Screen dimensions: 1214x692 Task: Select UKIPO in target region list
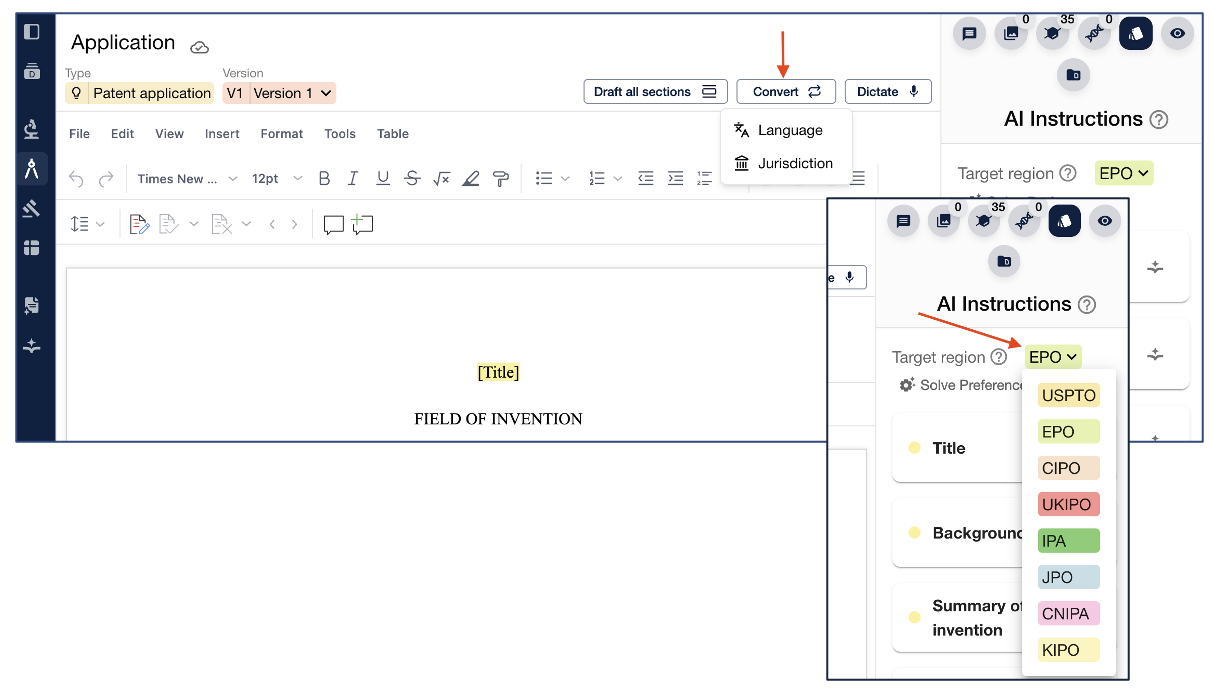click(1069, 504)
